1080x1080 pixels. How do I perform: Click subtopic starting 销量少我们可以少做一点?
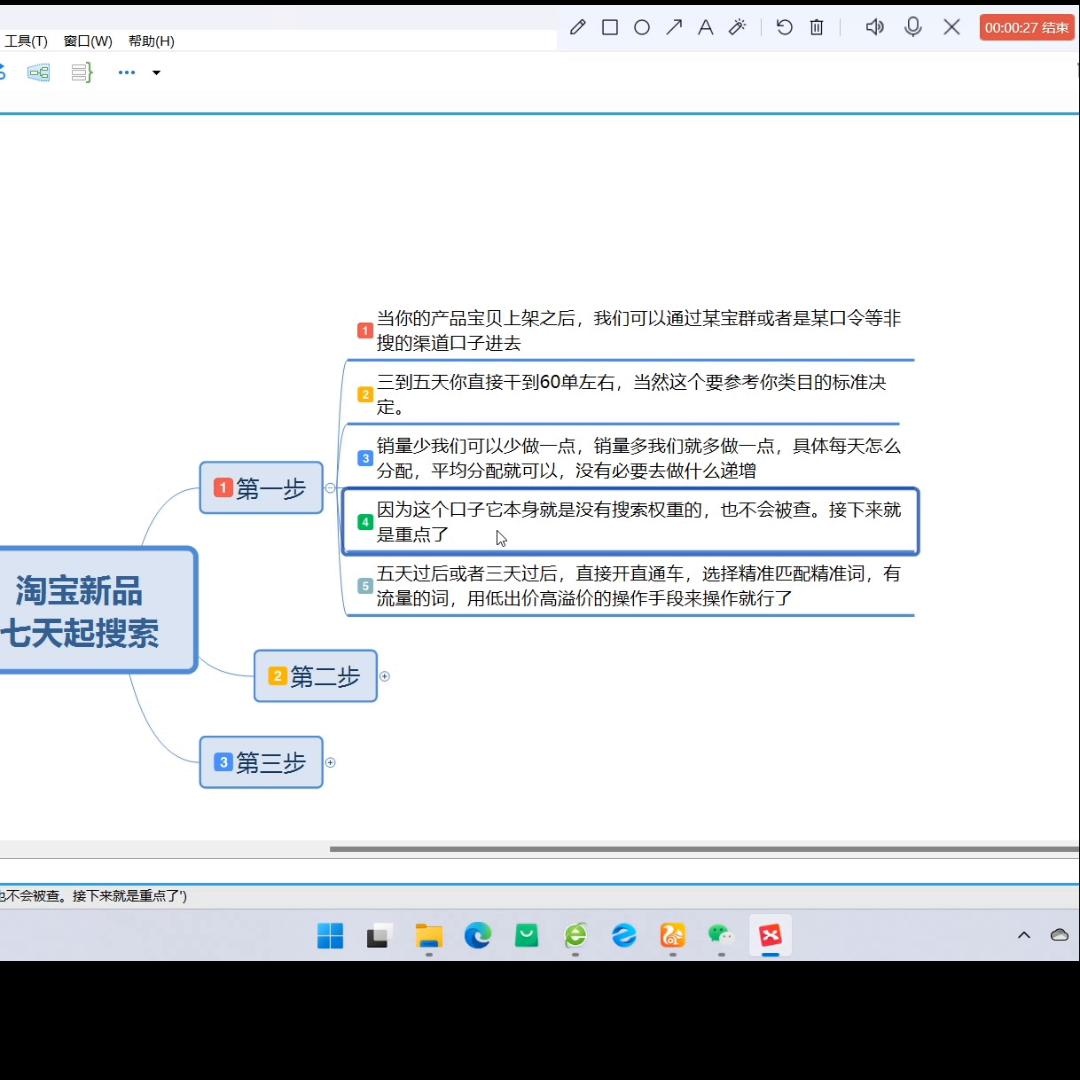pos(630,458)
